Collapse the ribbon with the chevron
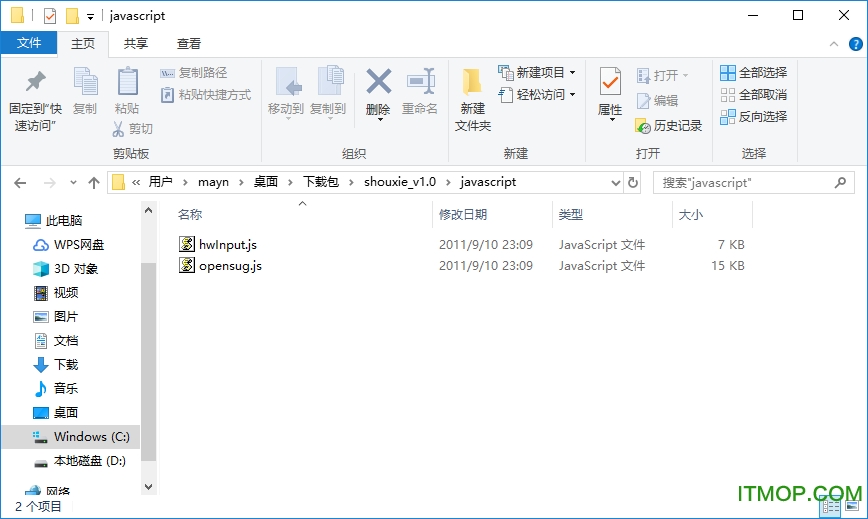The width and height of the screenshot is (868, 519). point(834,44)
